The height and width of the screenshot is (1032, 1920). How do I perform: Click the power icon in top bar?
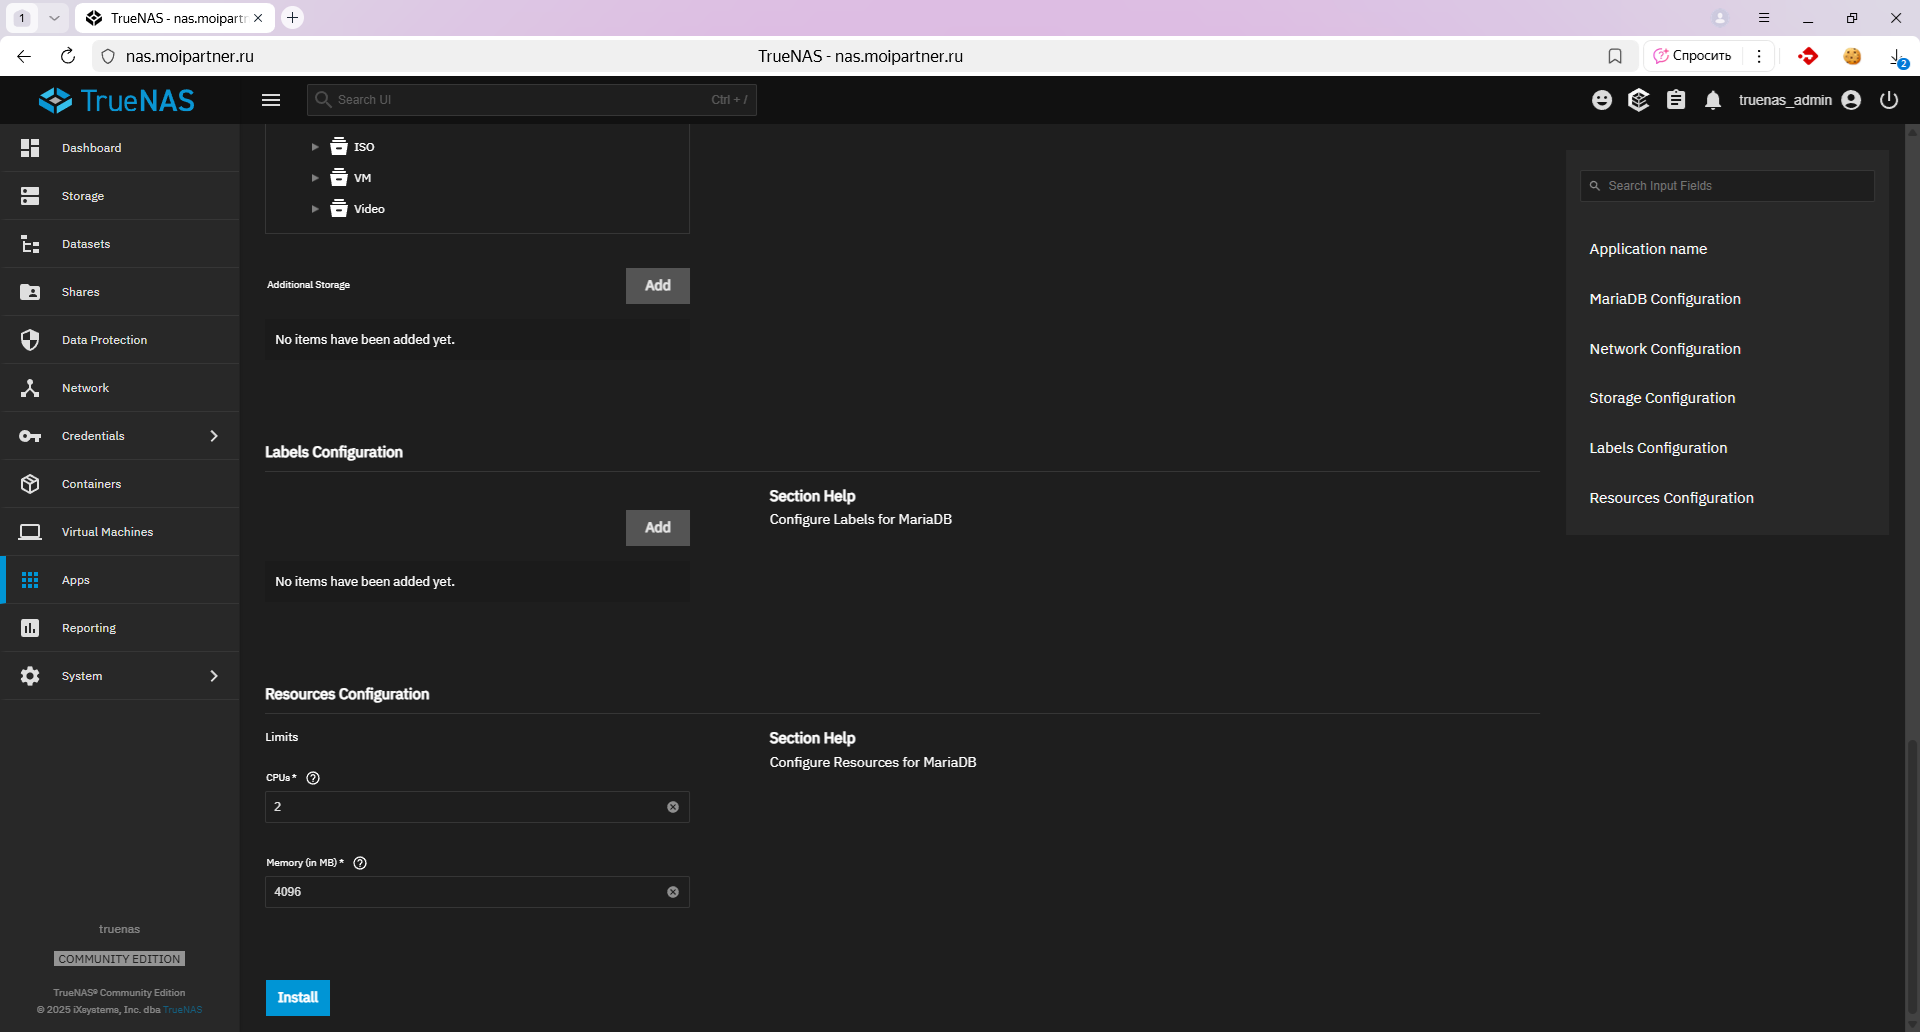1888,100
